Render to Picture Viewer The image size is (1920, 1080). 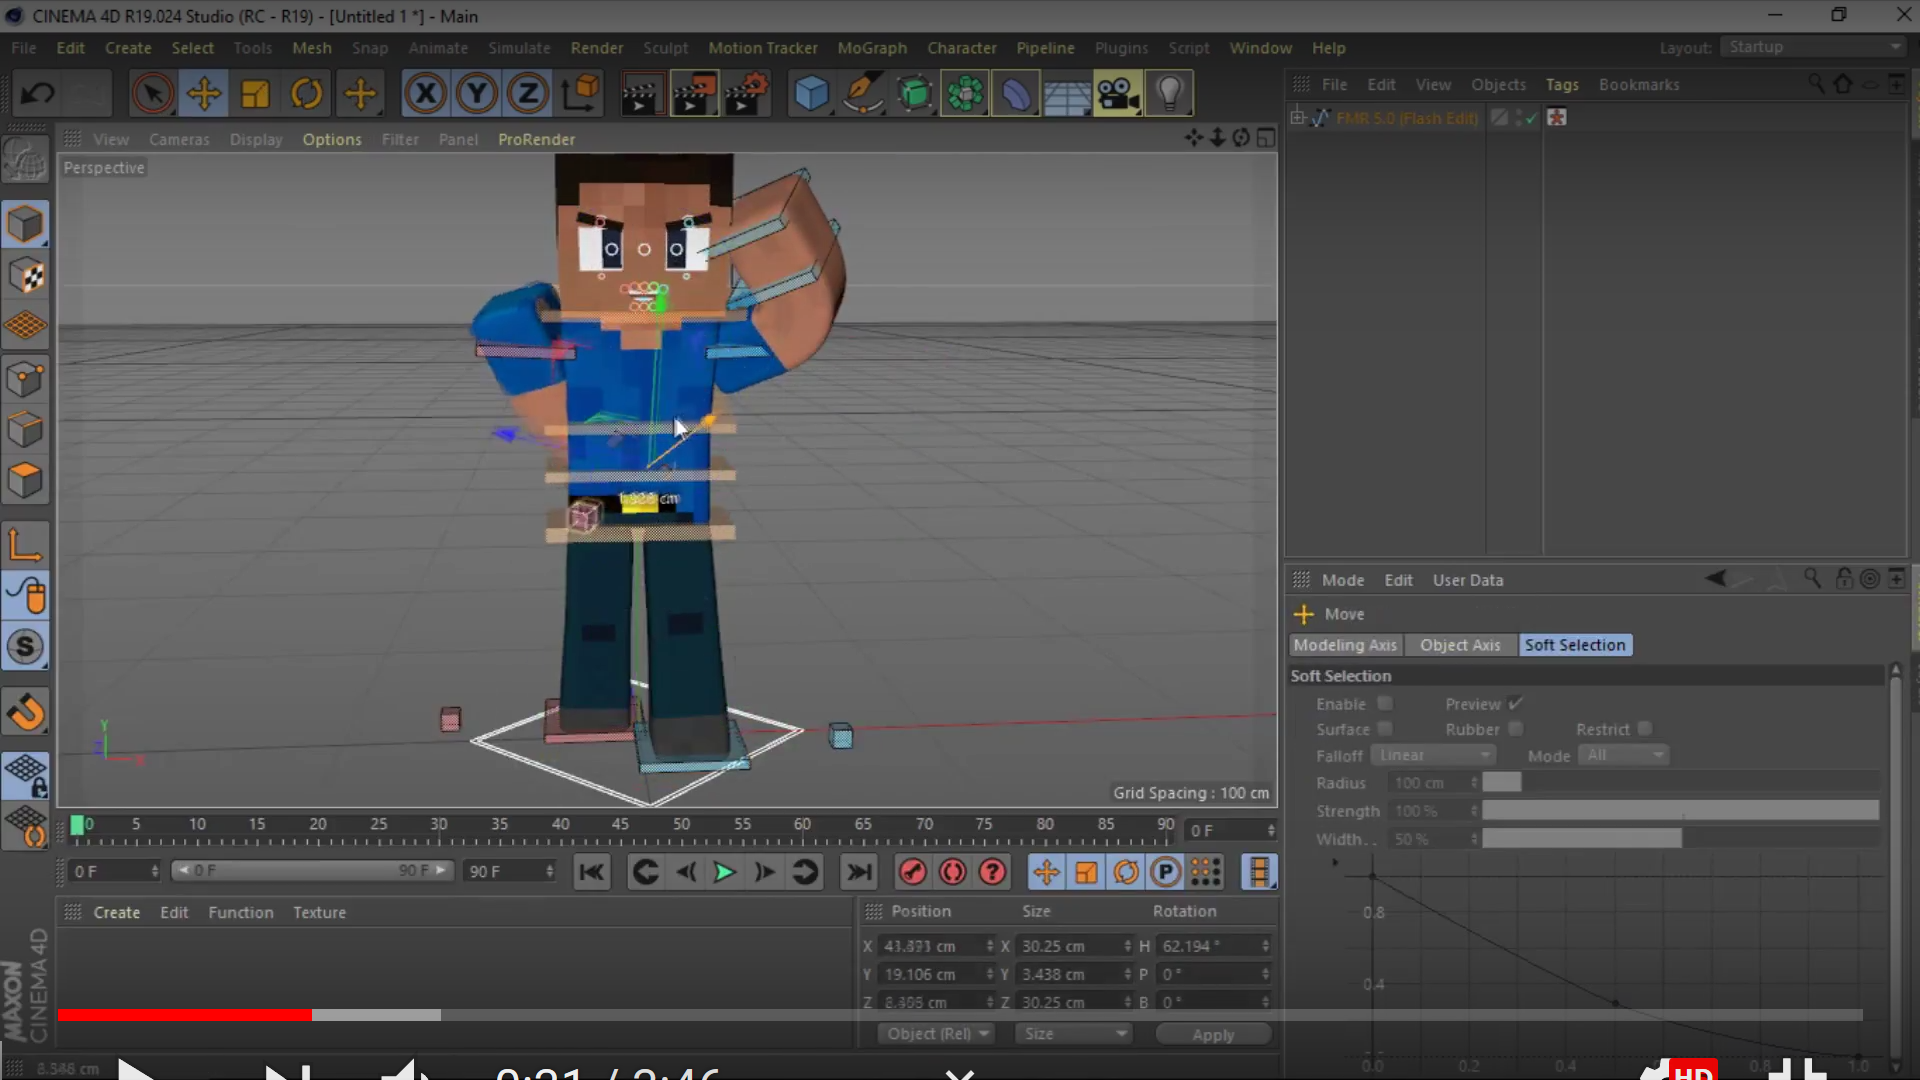click(694, 94)
